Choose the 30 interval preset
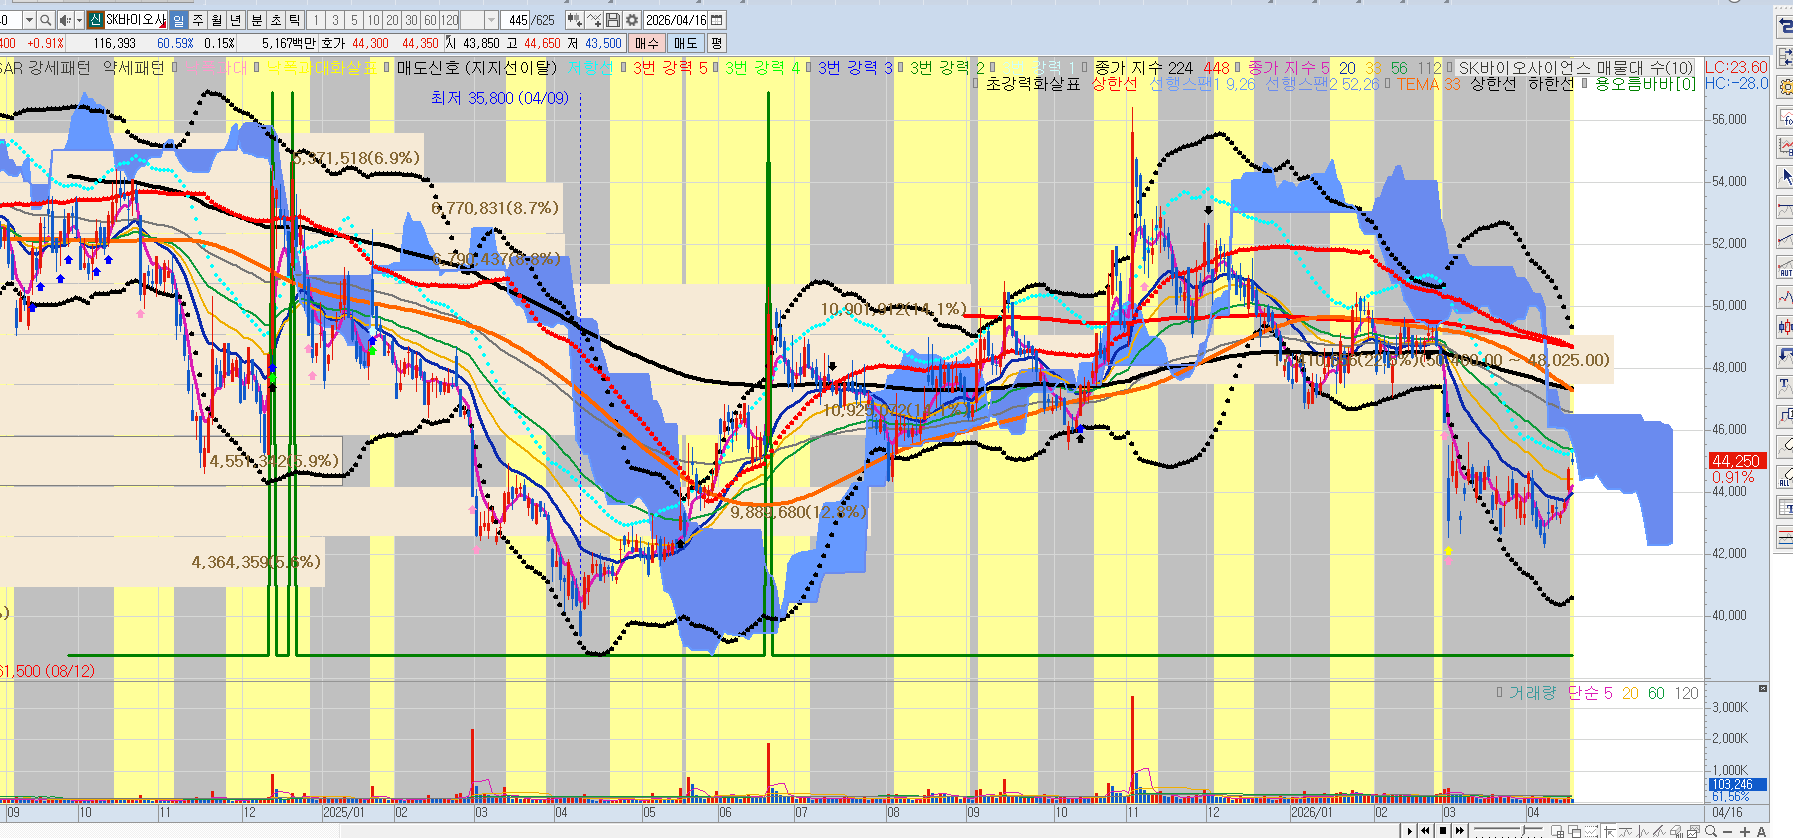Viewport: 1793px width, 838px height. (x=411, y=20)
